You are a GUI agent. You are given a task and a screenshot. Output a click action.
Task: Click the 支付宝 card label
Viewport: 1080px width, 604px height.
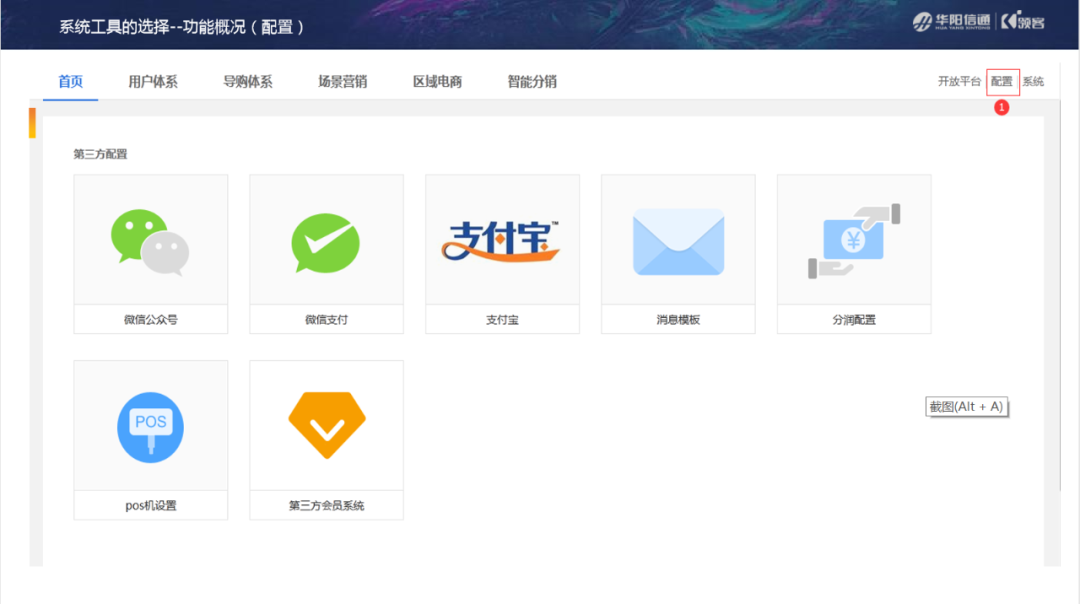pos(502,320)
